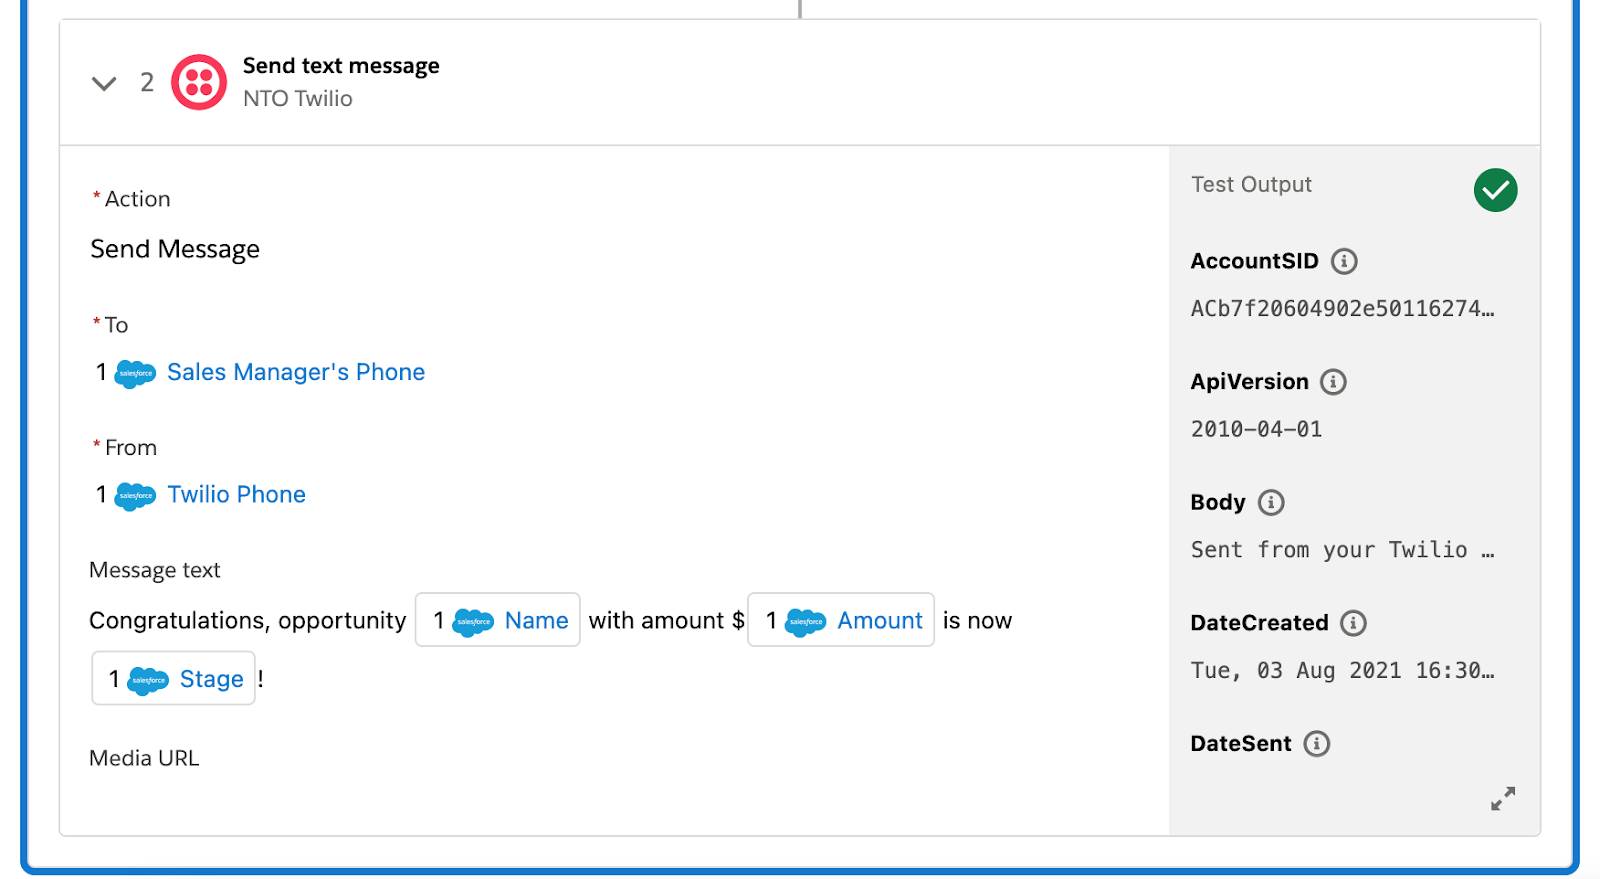
Task: Click the 'is now' message text
Action: pyautogui.click(x=977, y=620)
